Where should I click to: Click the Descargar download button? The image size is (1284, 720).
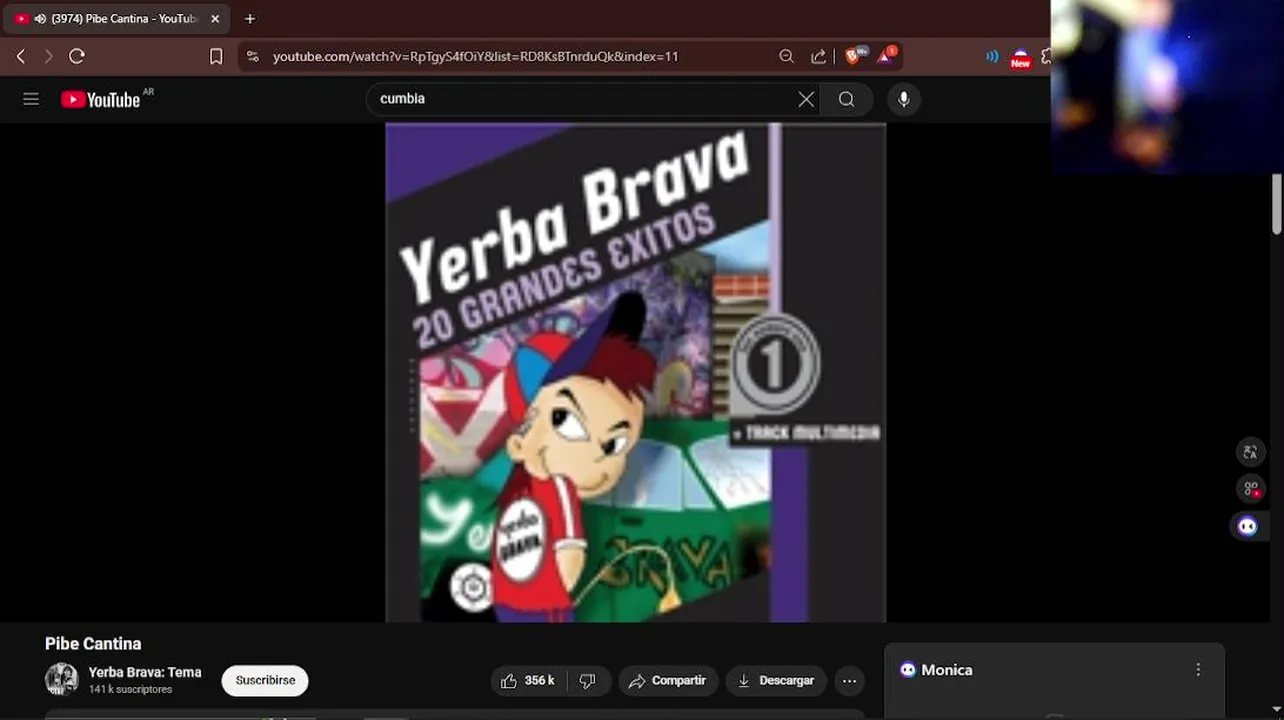click(x=776, y=681)
